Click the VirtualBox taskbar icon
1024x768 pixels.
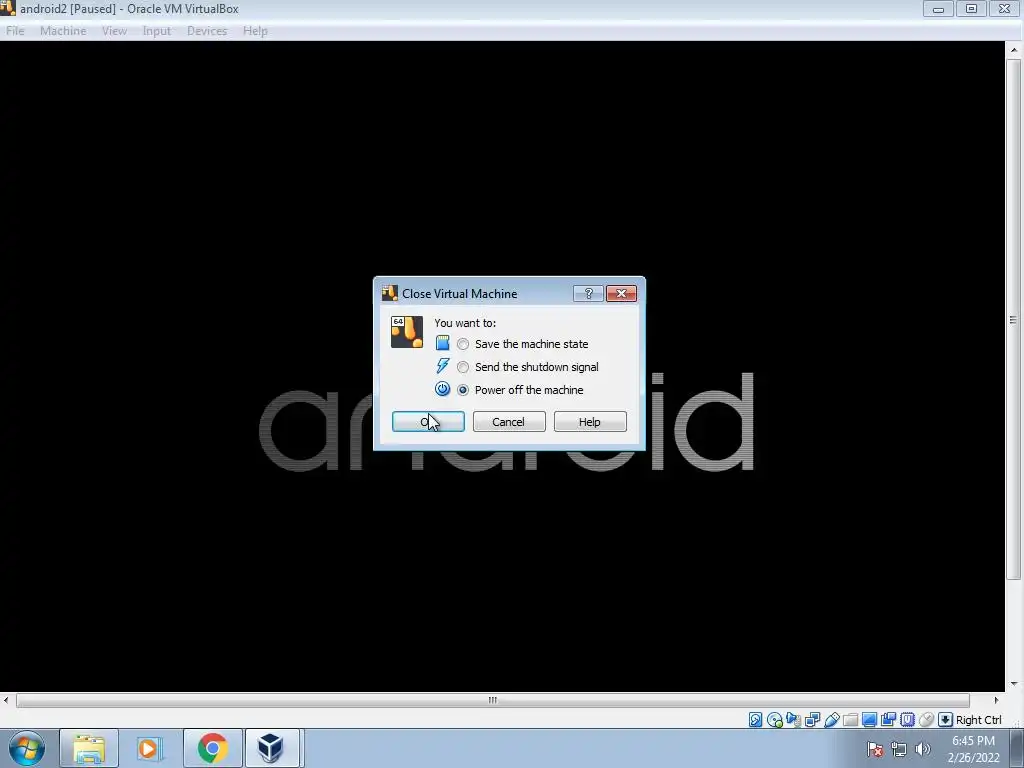coord(271,748)
